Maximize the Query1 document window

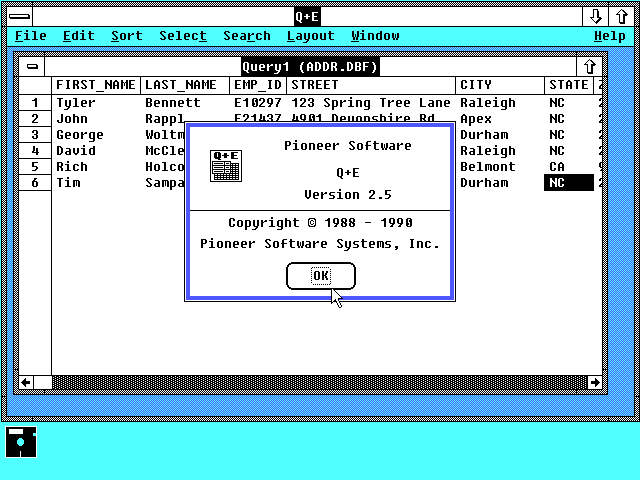click(x=590, y=67)
